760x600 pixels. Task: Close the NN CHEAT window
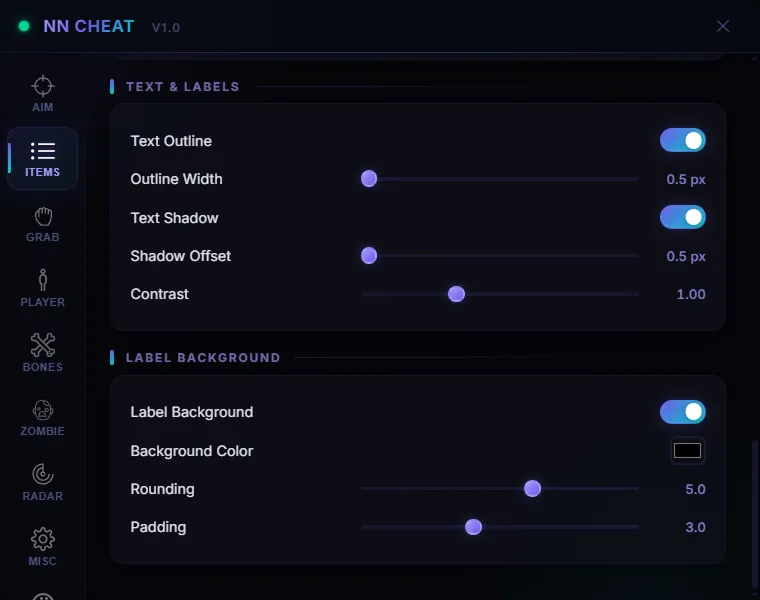pos(723,26)
